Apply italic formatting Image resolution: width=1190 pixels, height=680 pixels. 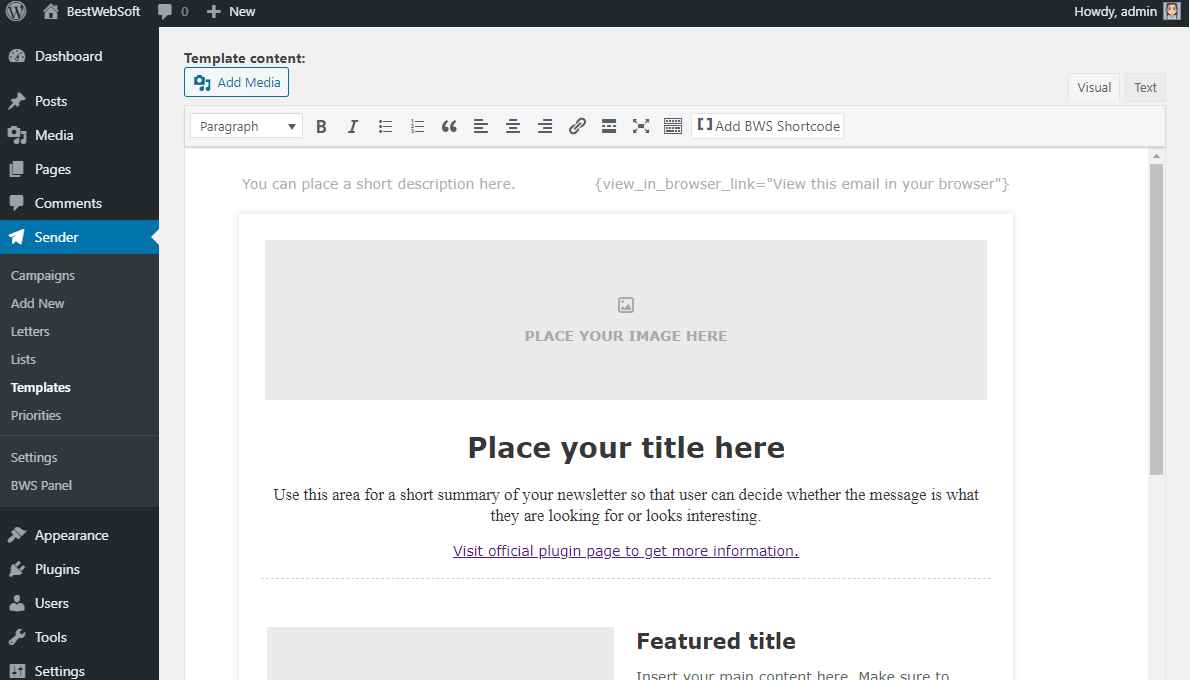353,126
